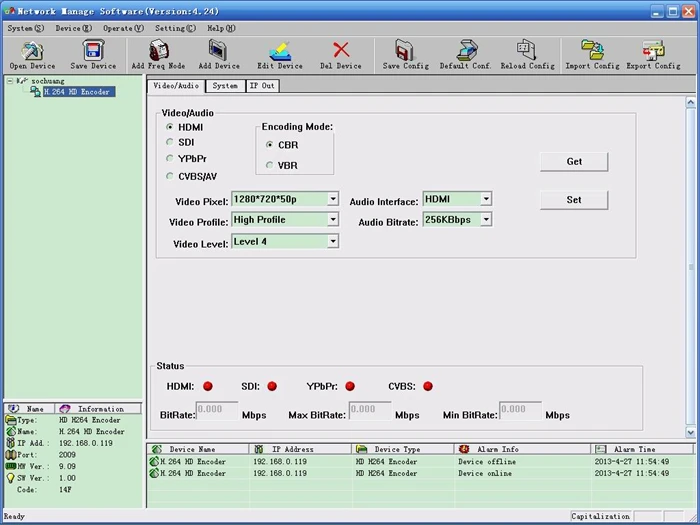Click the Edit Device toolbar icon

coord(279,51)
